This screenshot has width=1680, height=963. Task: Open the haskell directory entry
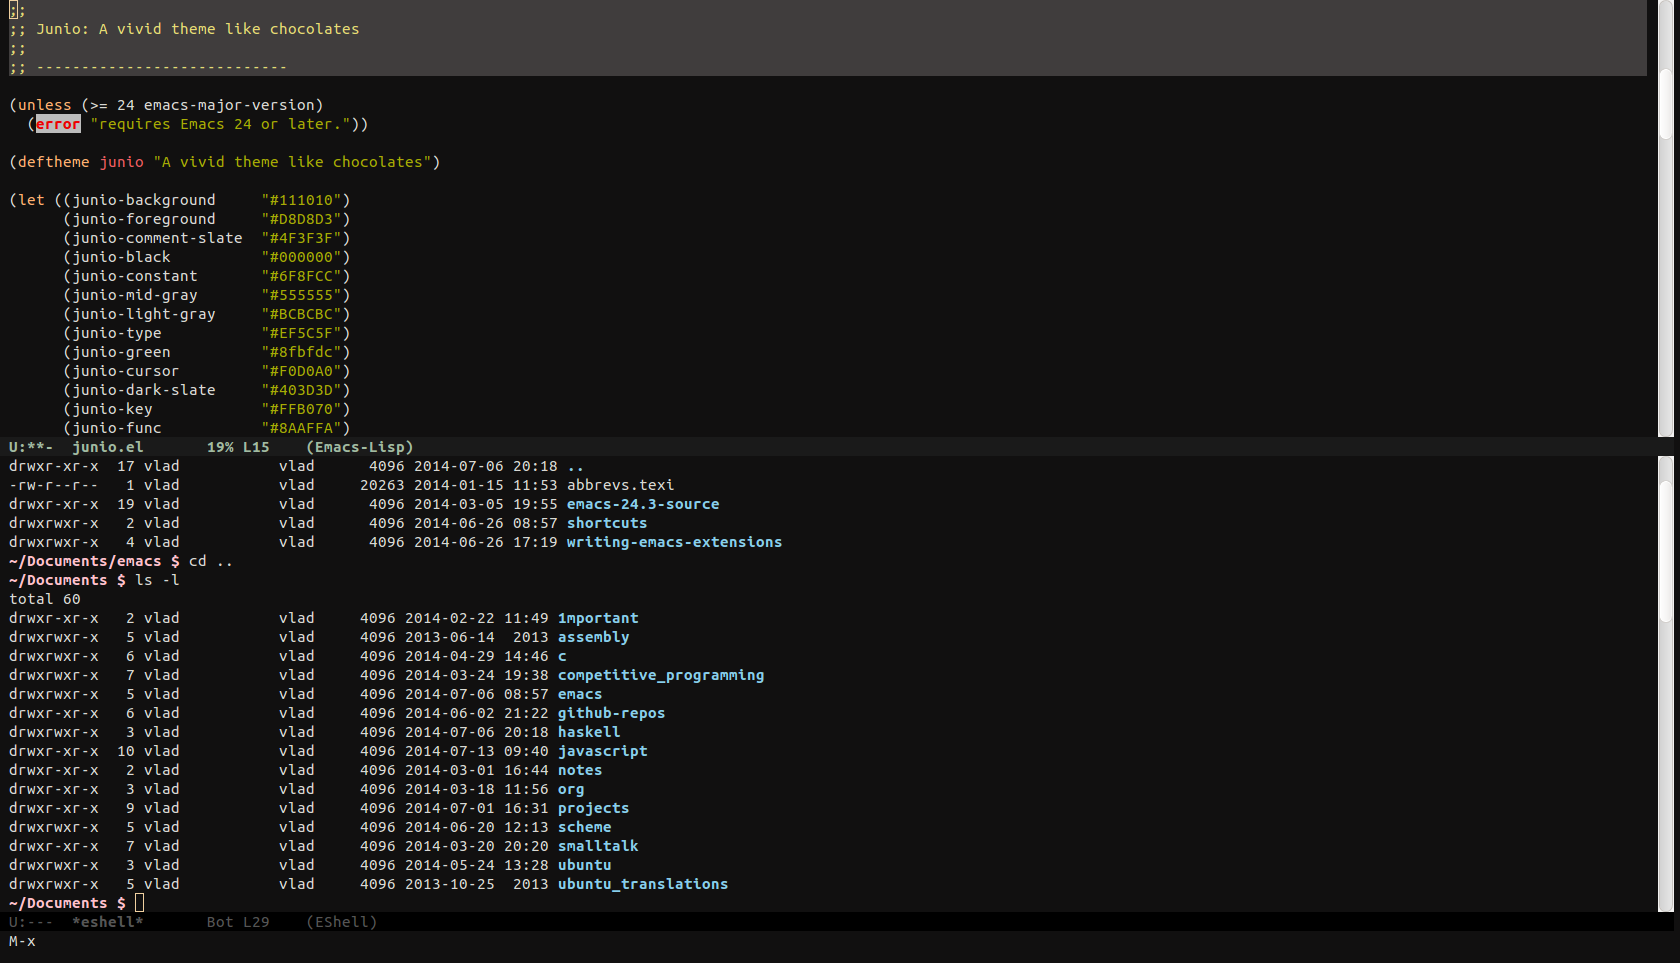589,732
